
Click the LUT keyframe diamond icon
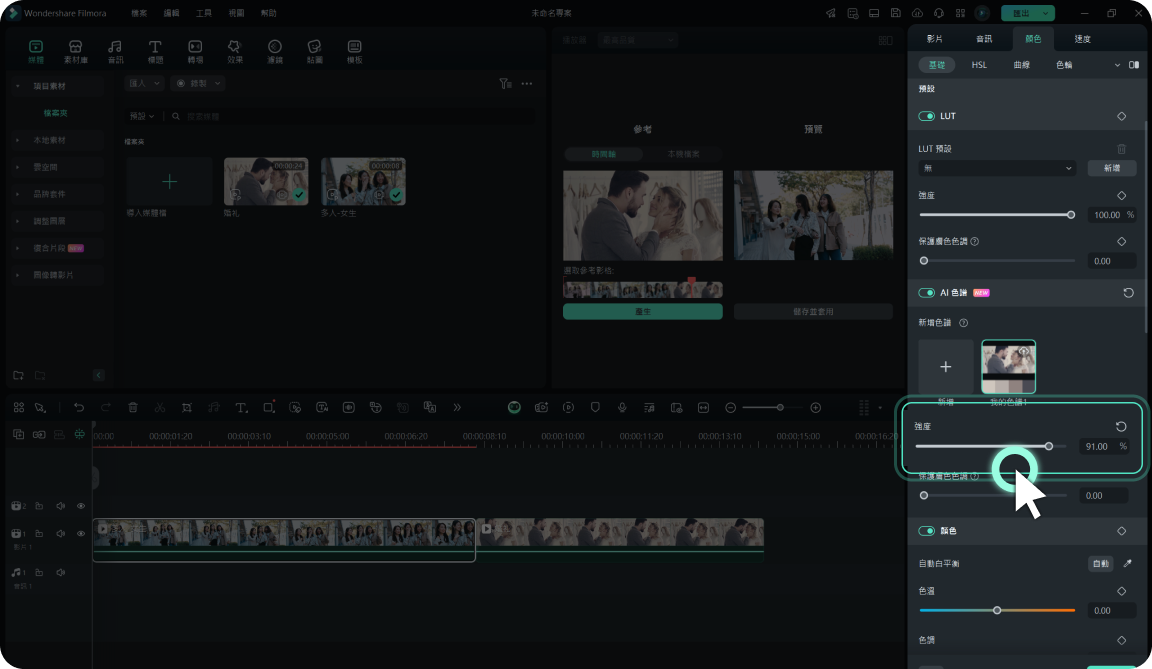tap(1121, 116)
